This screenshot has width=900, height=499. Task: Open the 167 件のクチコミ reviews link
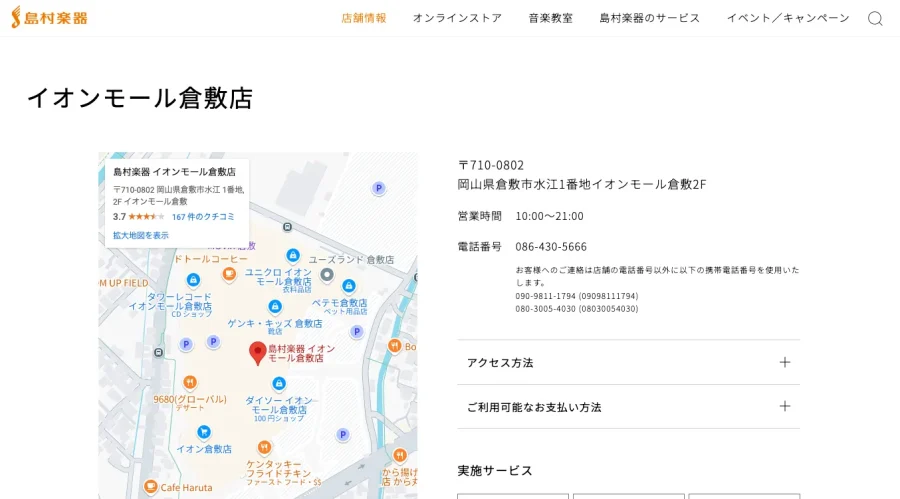pos(203,216)
